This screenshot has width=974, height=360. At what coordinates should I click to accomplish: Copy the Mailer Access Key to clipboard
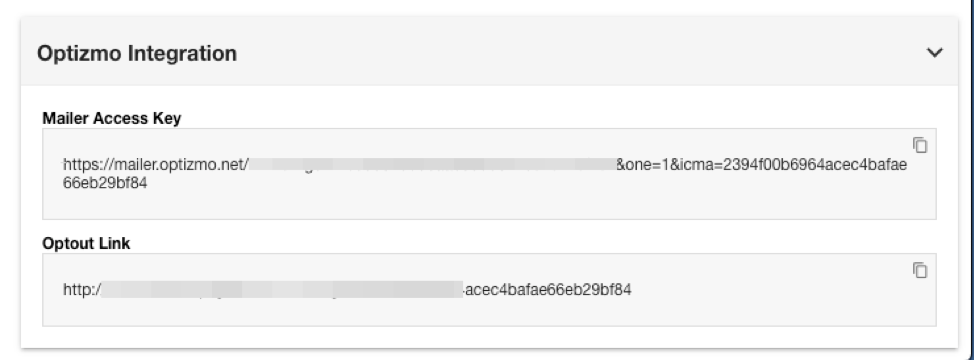click(920, 145)
